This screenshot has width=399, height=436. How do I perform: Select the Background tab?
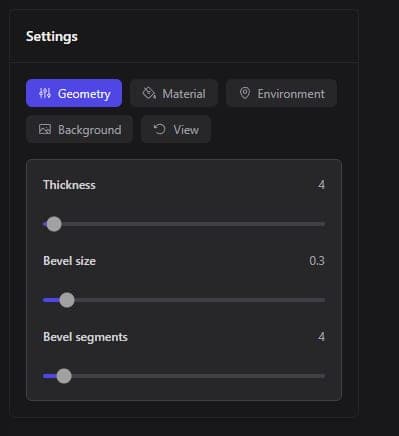(x=79, y=129)
